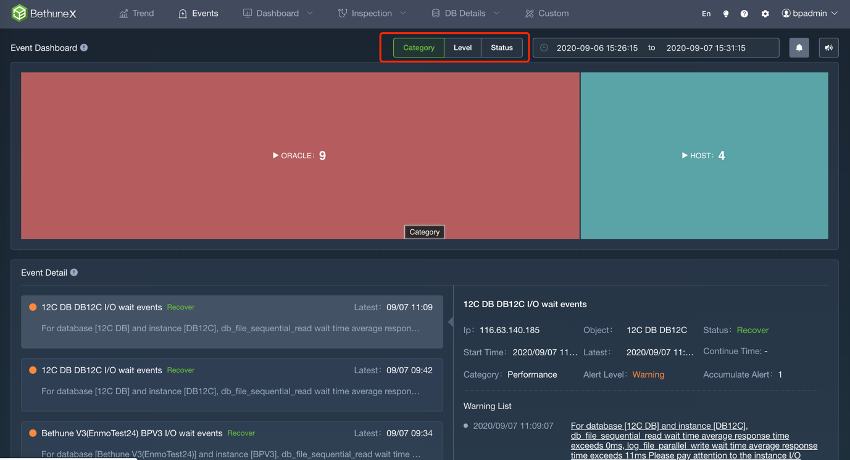This screenshot has height=460, width=850.
Task: Open the settings gear icon
Action: point(765,14)
